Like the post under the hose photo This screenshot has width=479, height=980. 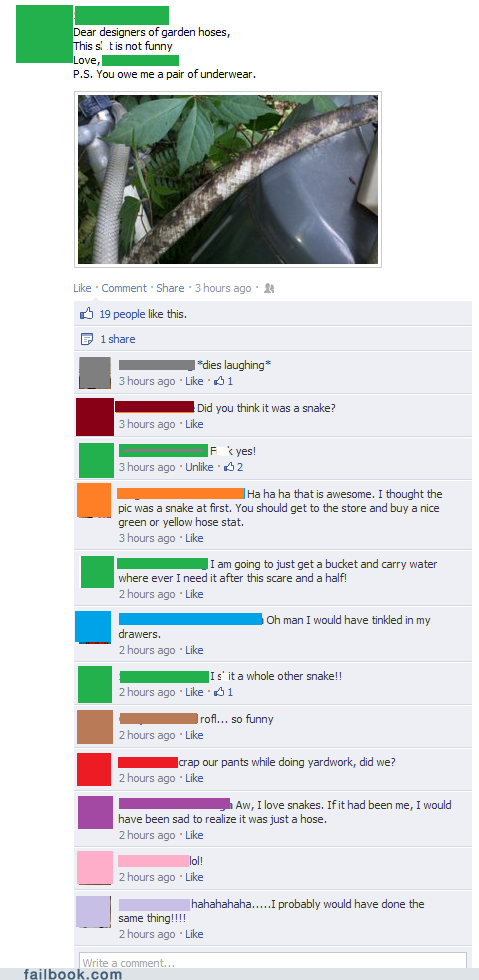(x=82, y=288)
